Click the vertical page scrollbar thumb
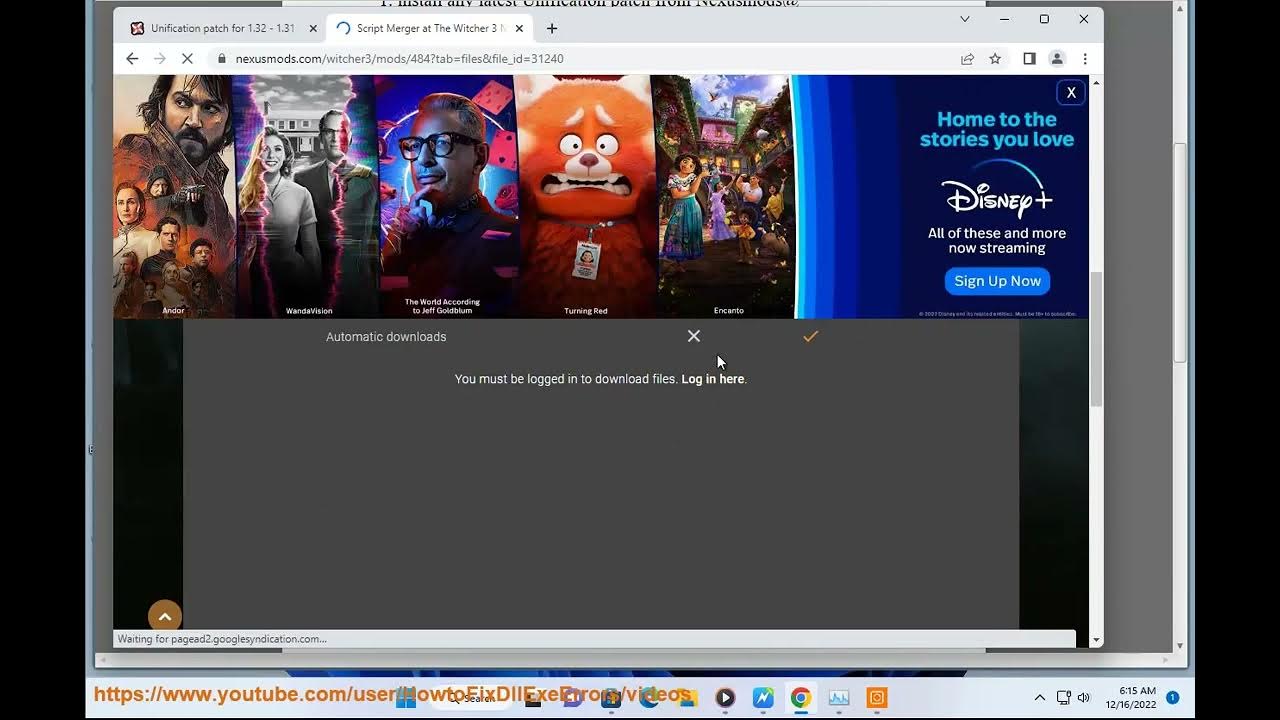The image size is (1280, 720). pyautogui.click(x=1097, y=338)
